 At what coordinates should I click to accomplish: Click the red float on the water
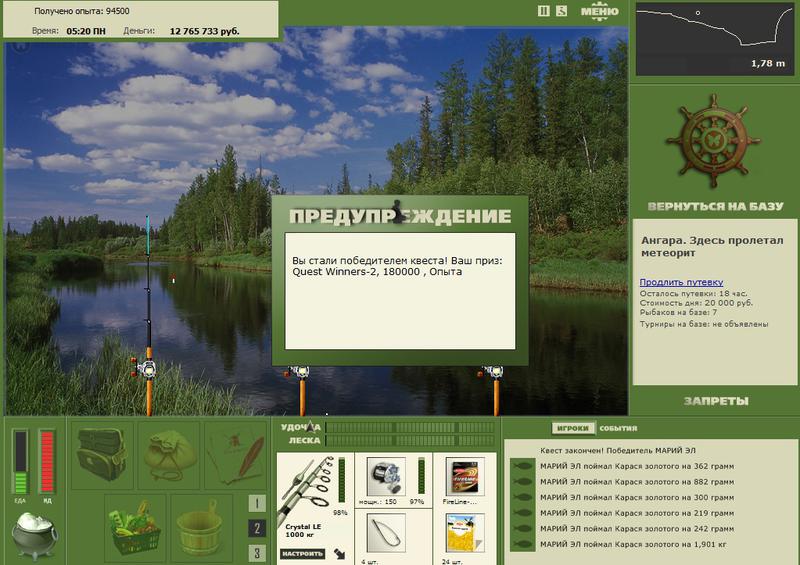tap(173, 279)
